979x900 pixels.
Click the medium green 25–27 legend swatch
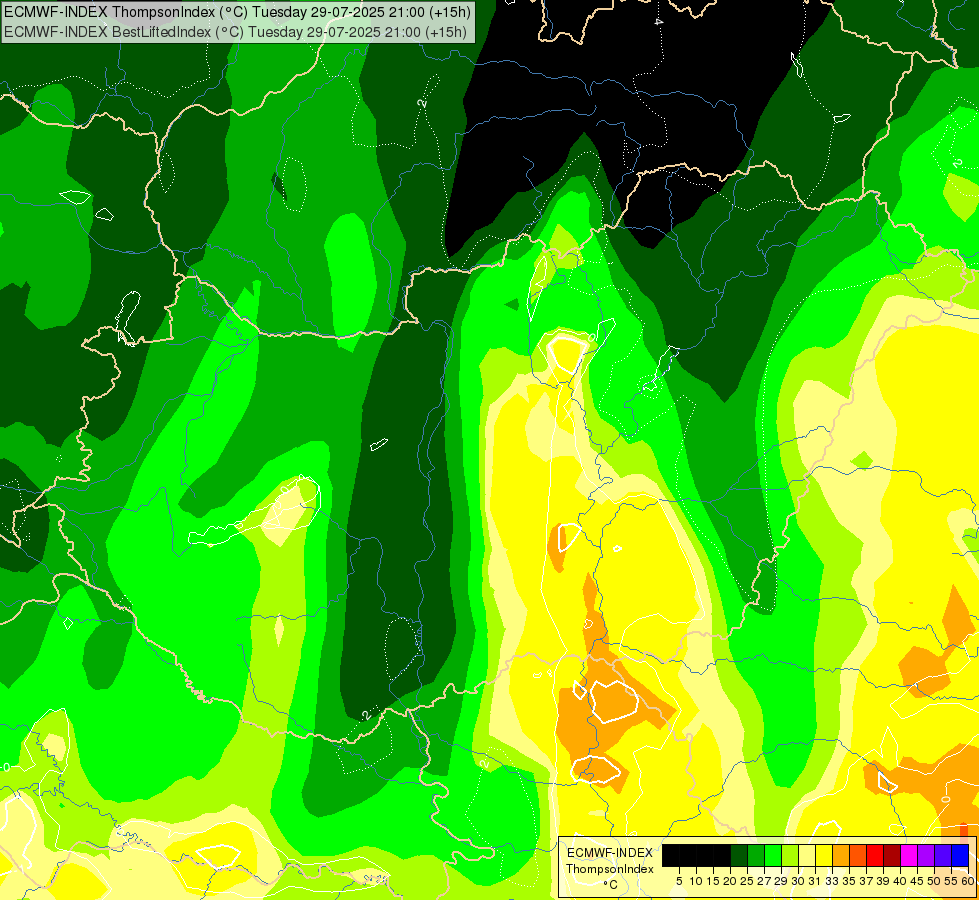pyautogui.click(x=755, y=855)
